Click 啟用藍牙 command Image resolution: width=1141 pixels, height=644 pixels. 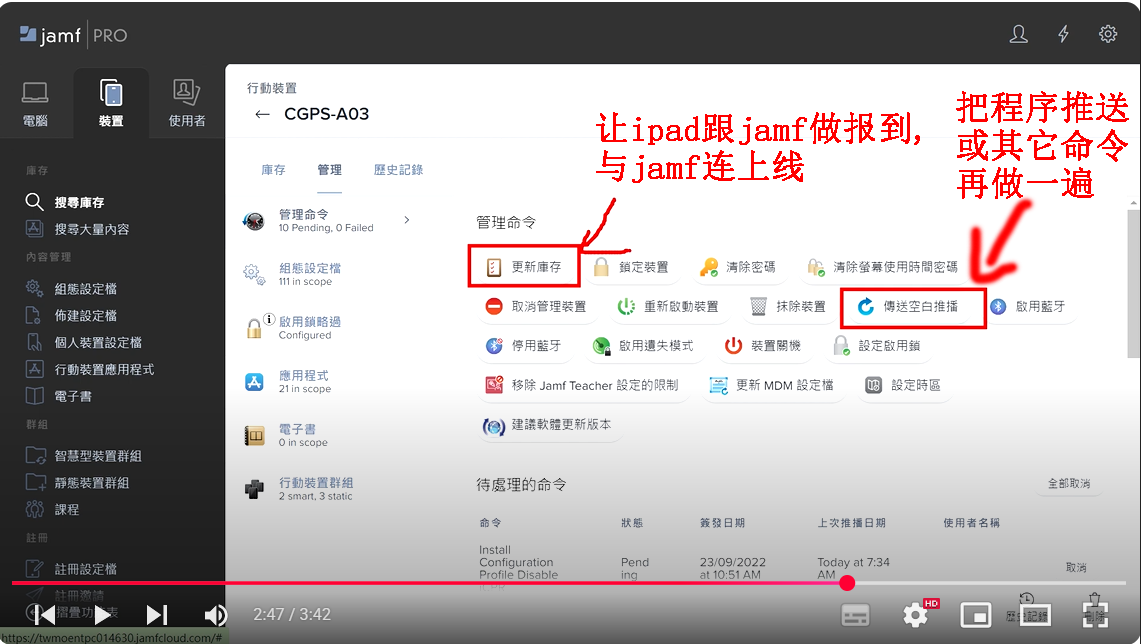(1028, 306)
